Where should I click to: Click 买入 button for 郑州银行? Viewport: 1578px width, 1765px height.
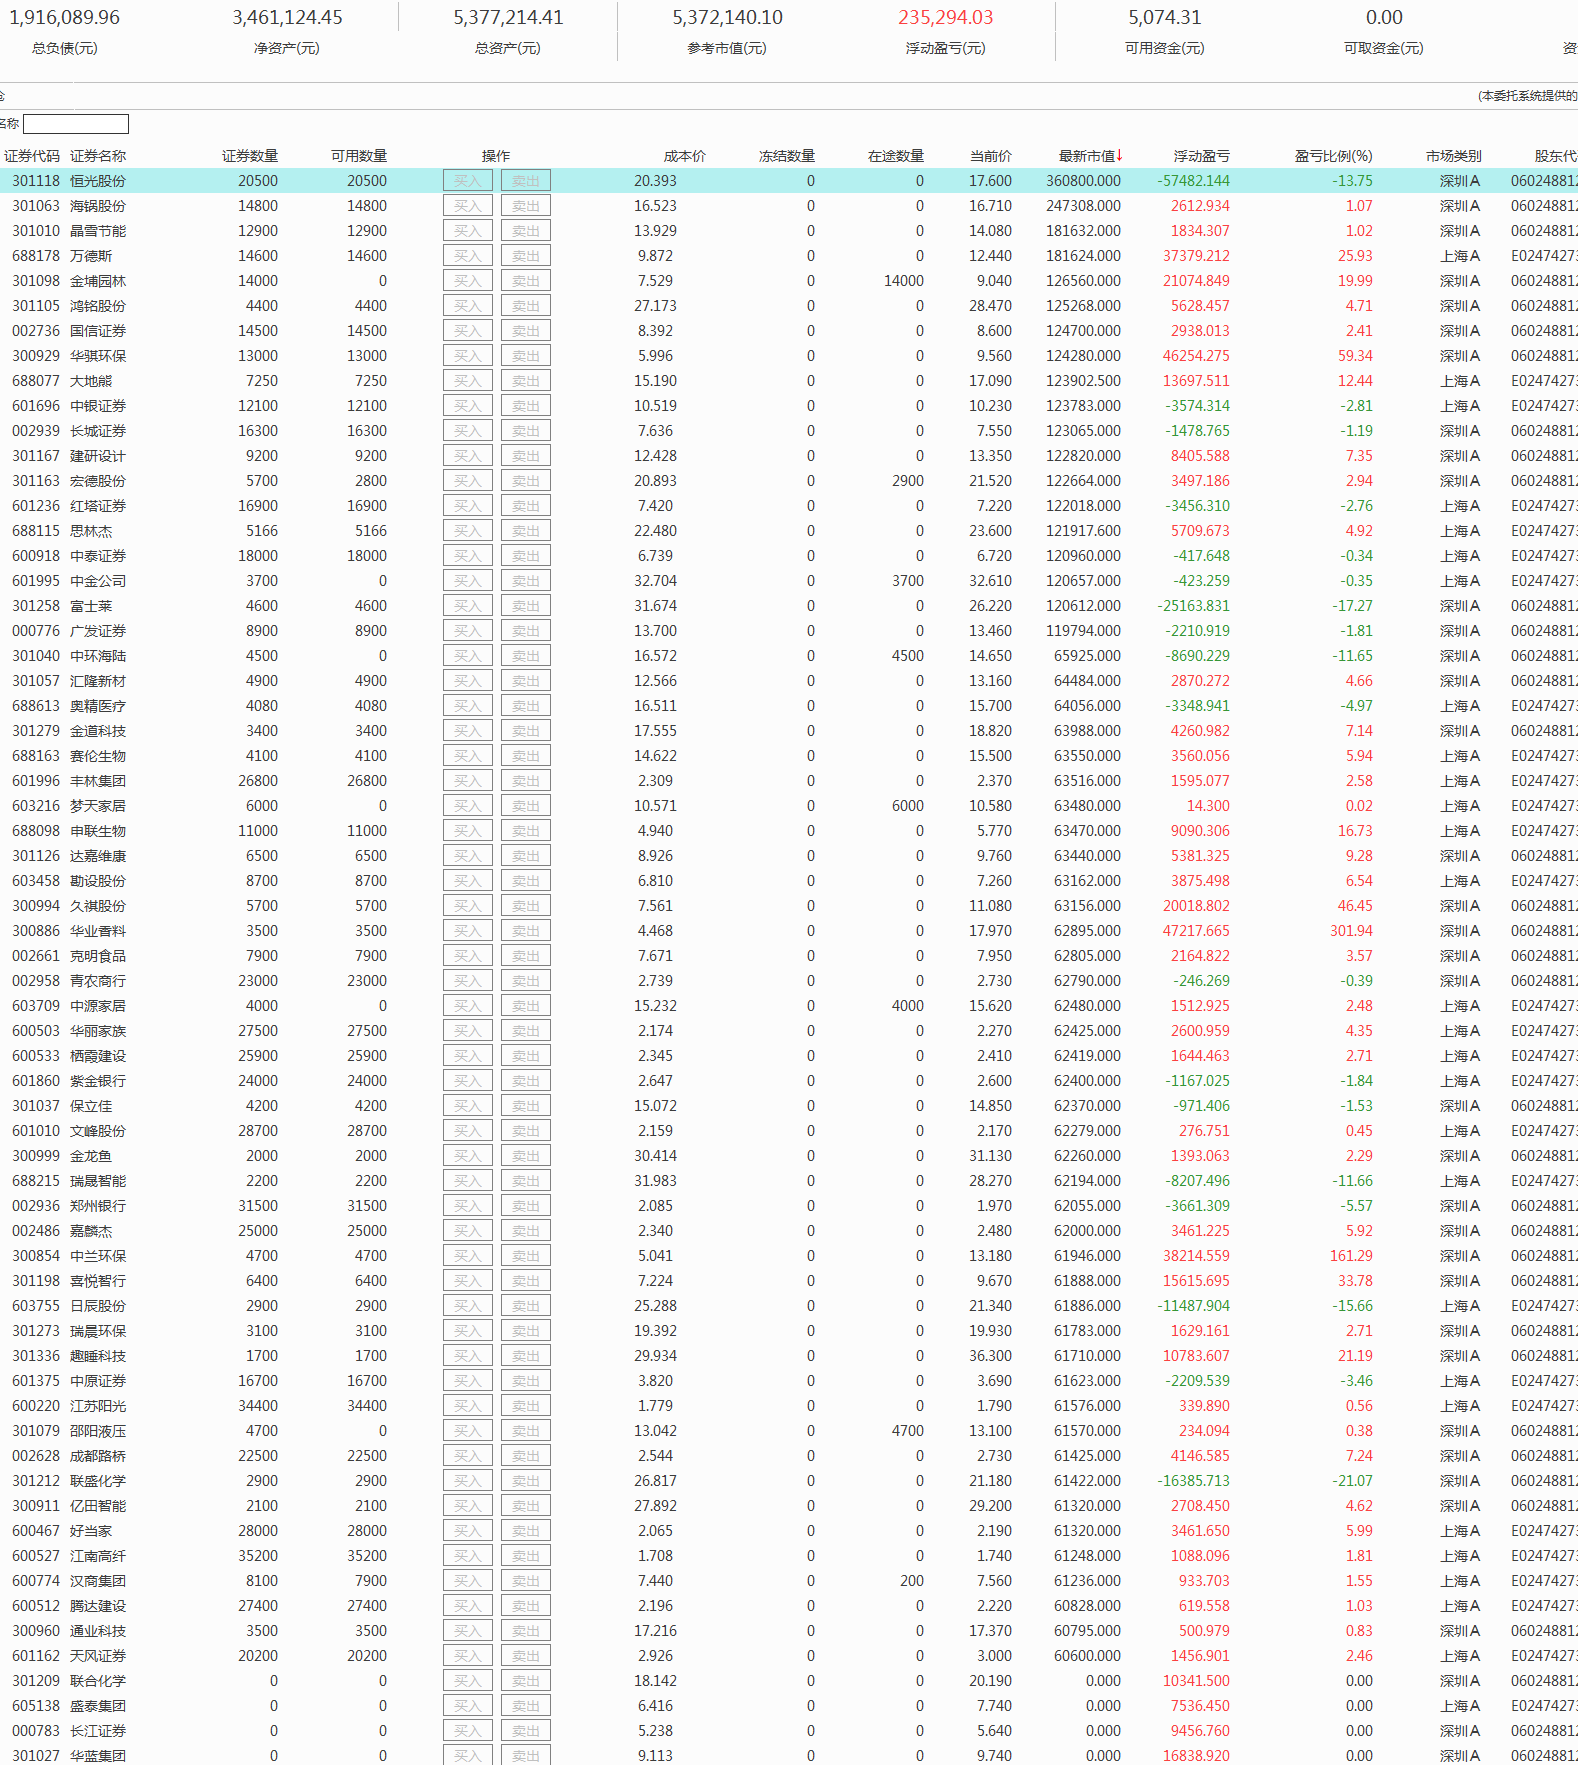pyautogui.click(x=468, y=1206)
